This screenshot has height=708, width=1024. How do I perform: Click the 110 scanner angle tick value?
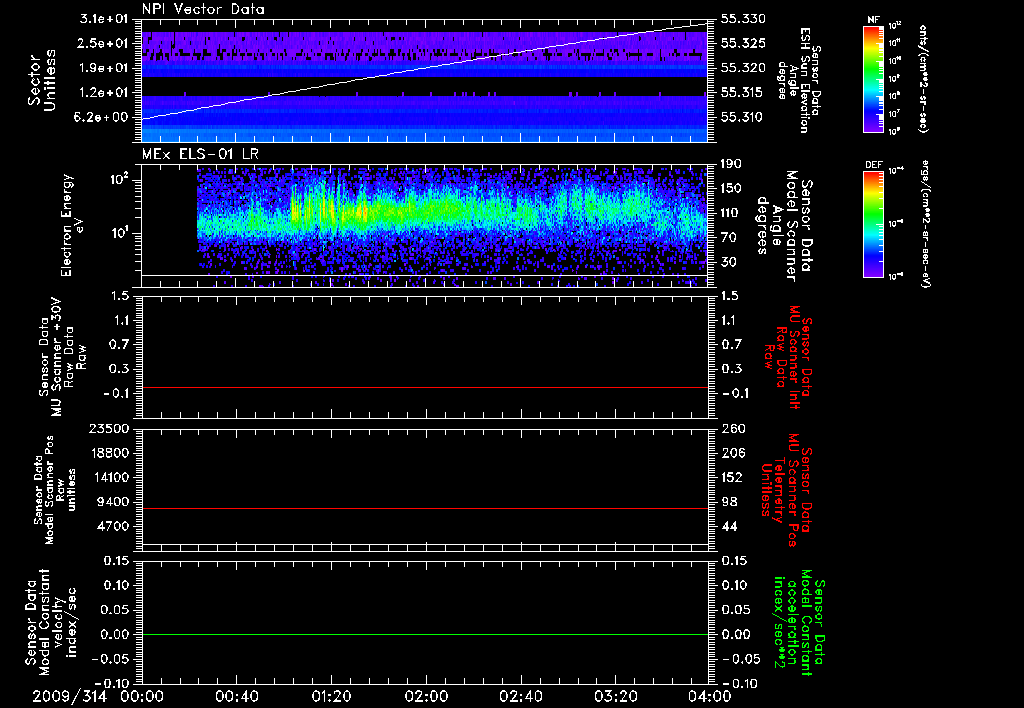(x=731, y=213)
